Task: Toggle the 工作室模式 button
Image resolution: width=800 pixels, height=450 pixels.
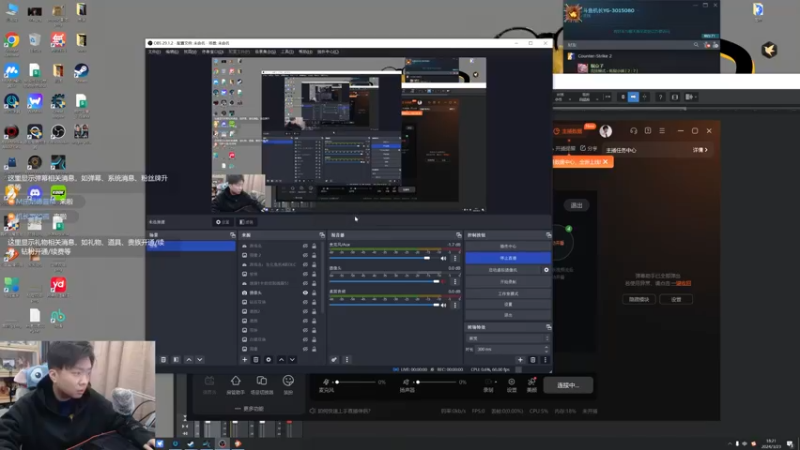Action: click(508, 293)
